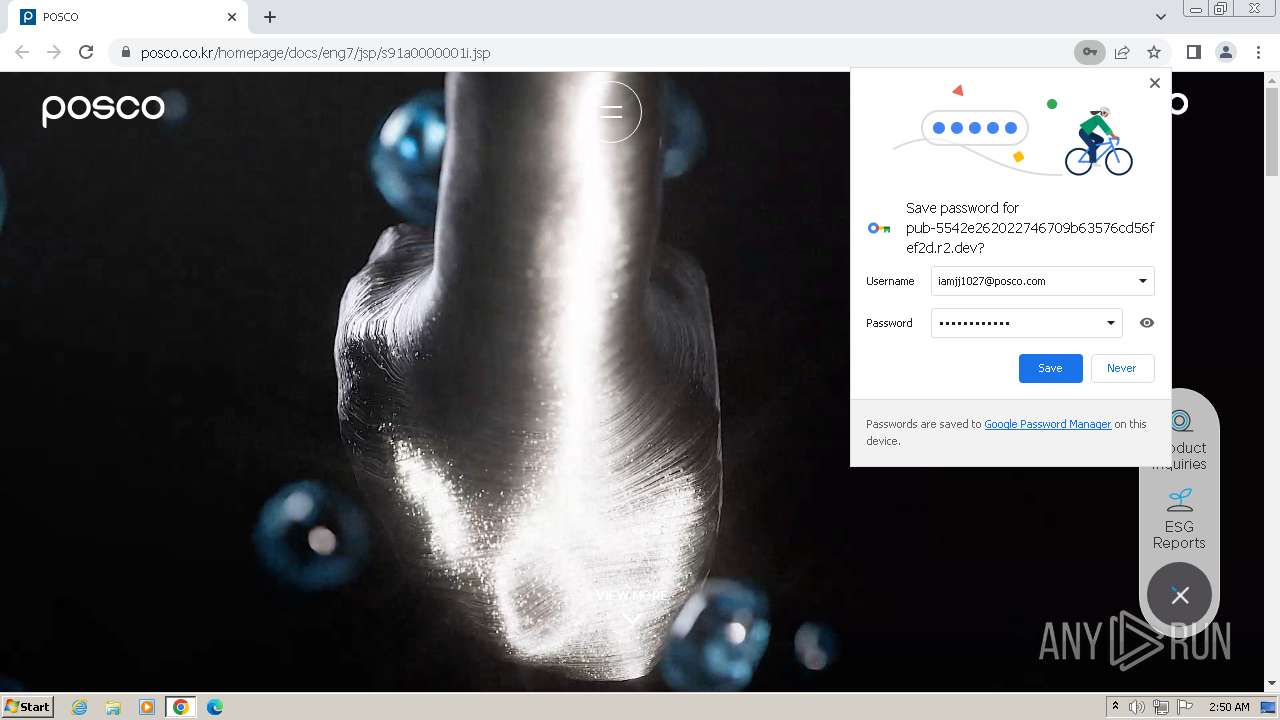1280x720 pixels.
Task: Click the Username field with iamjj1027@posco.com
Action: click(1042, 281)
